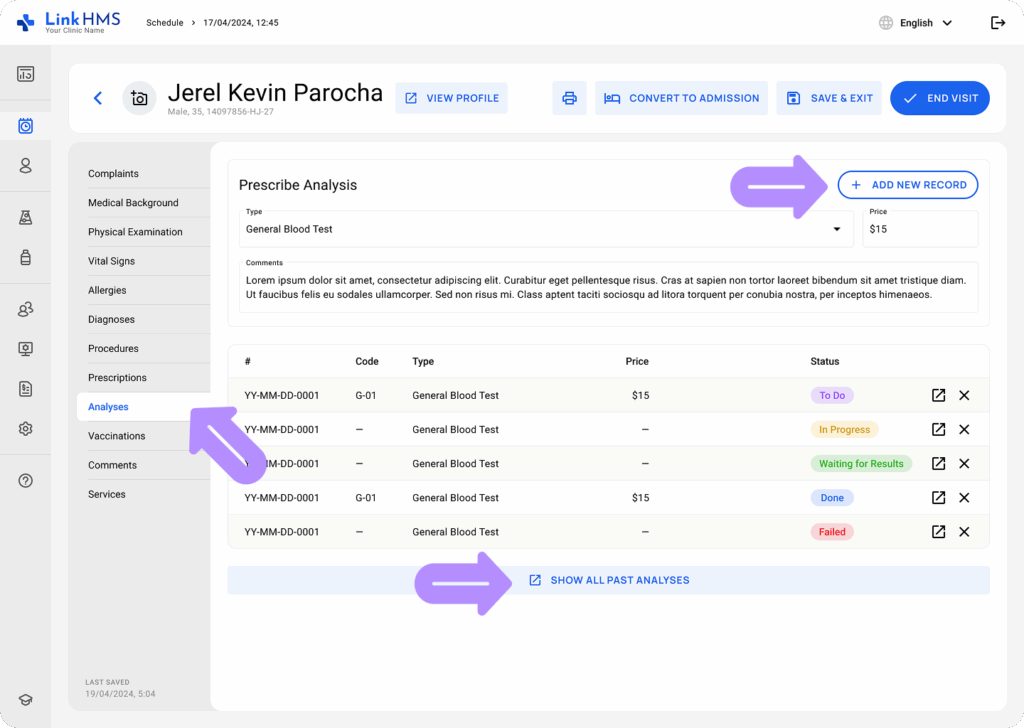This screenshot has width=1024, height=728.
Task: Open the Diagnoses section
Action: point(111,320)
